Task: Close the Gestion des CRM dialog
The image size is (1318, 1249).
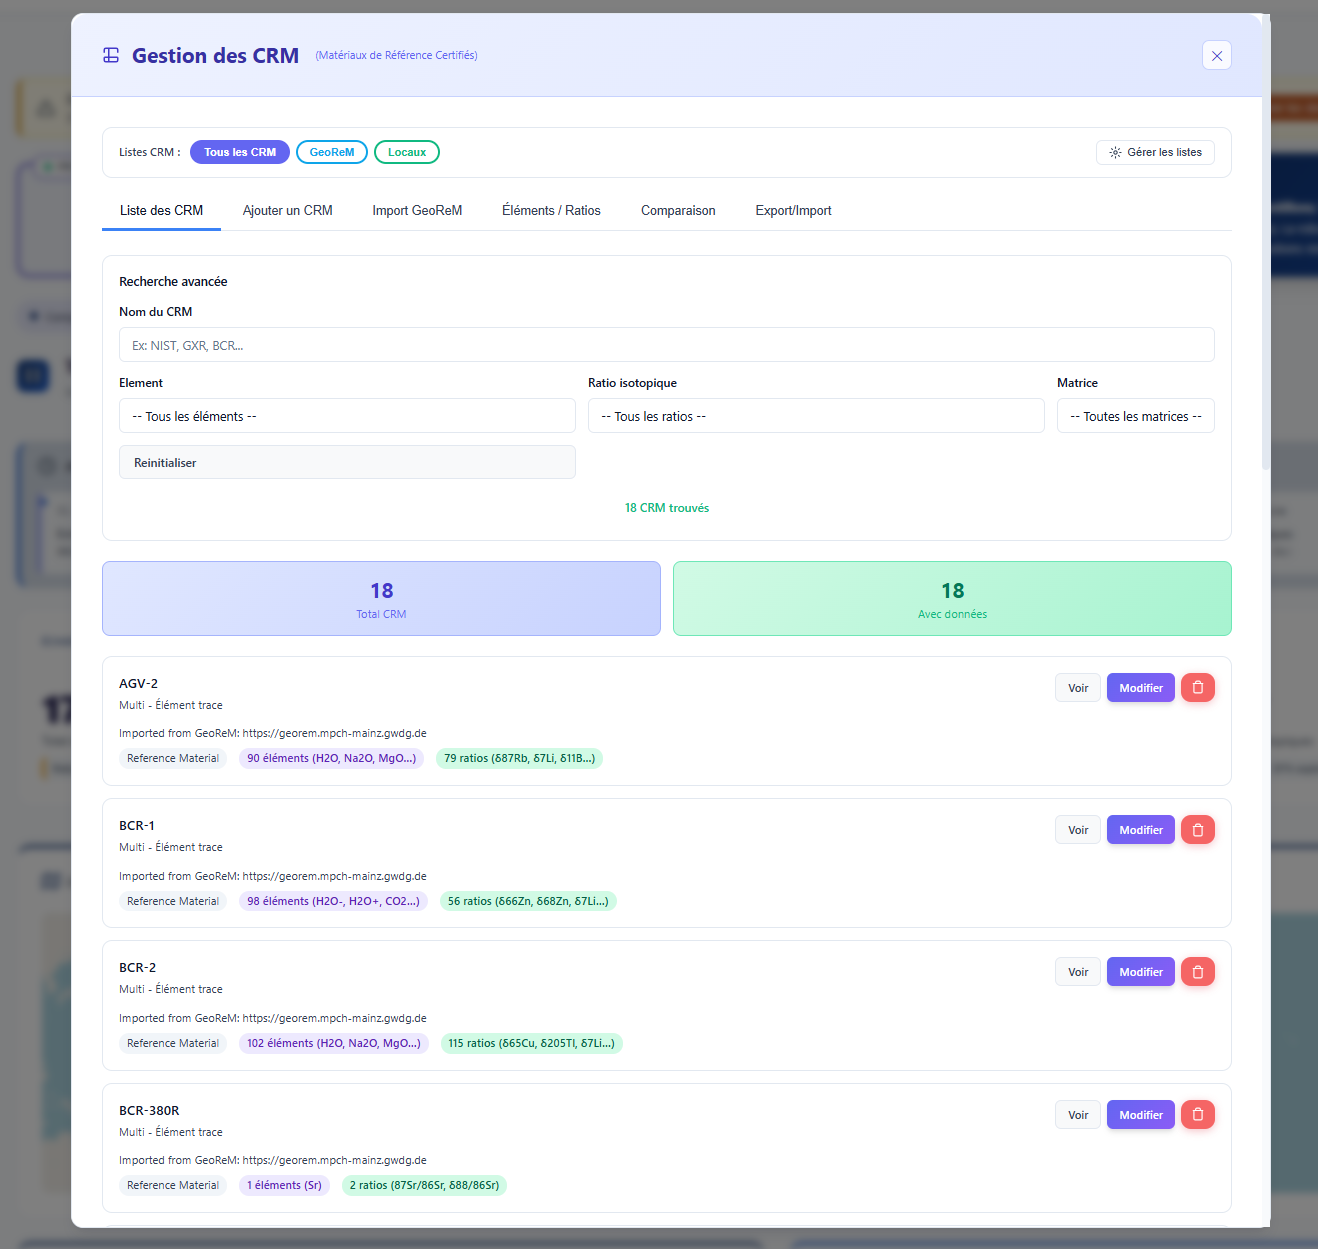Action: click(x=1216, y=56)
